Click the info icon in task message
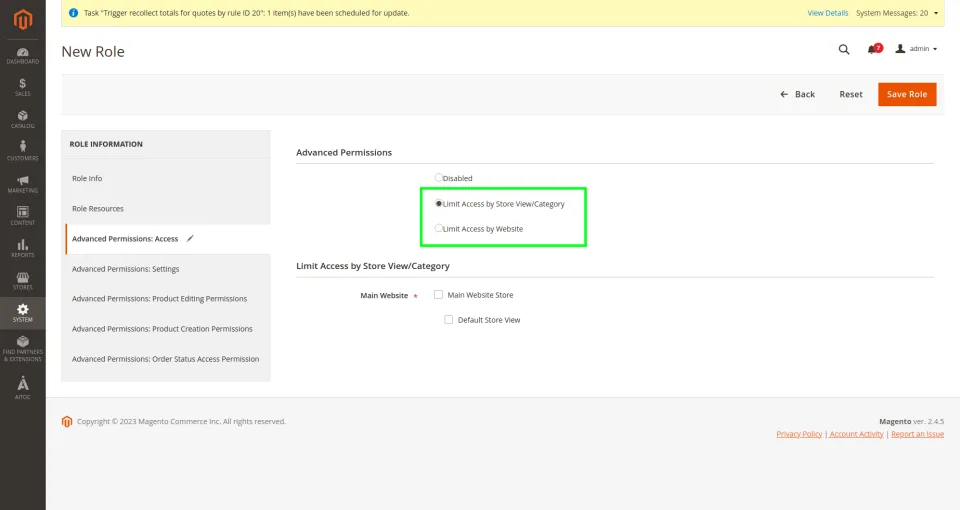The width and height of the screenshot is (960, 510). pyautogui.click(x=73, y=13)
